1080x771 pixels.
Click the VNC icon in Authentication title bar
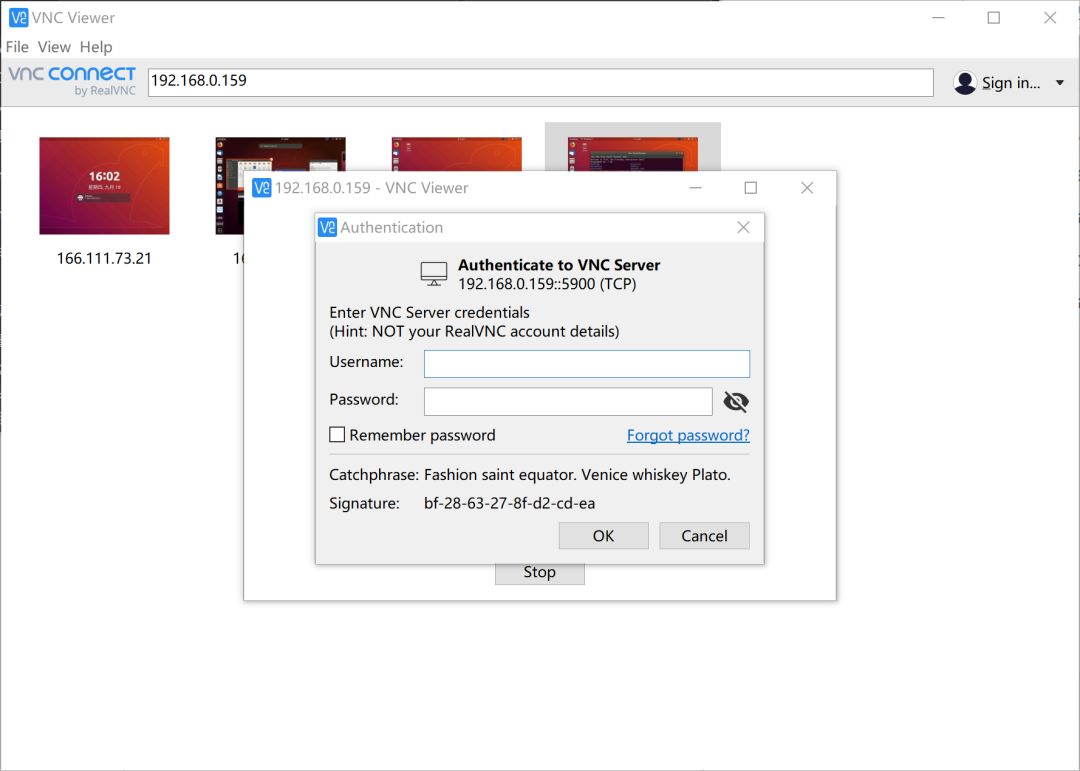pyautogui.click(x=327, y=227)
